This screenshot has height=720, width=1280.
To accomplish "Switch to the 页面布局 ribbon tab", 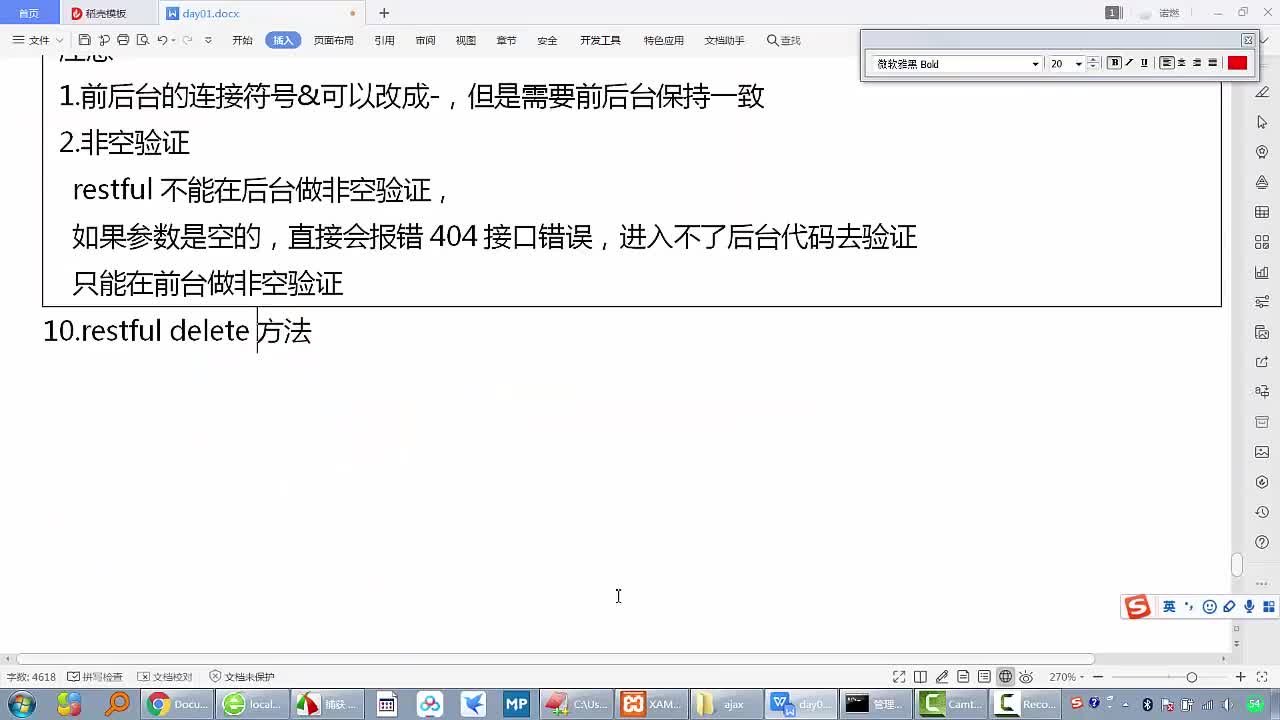I will 333,40.
